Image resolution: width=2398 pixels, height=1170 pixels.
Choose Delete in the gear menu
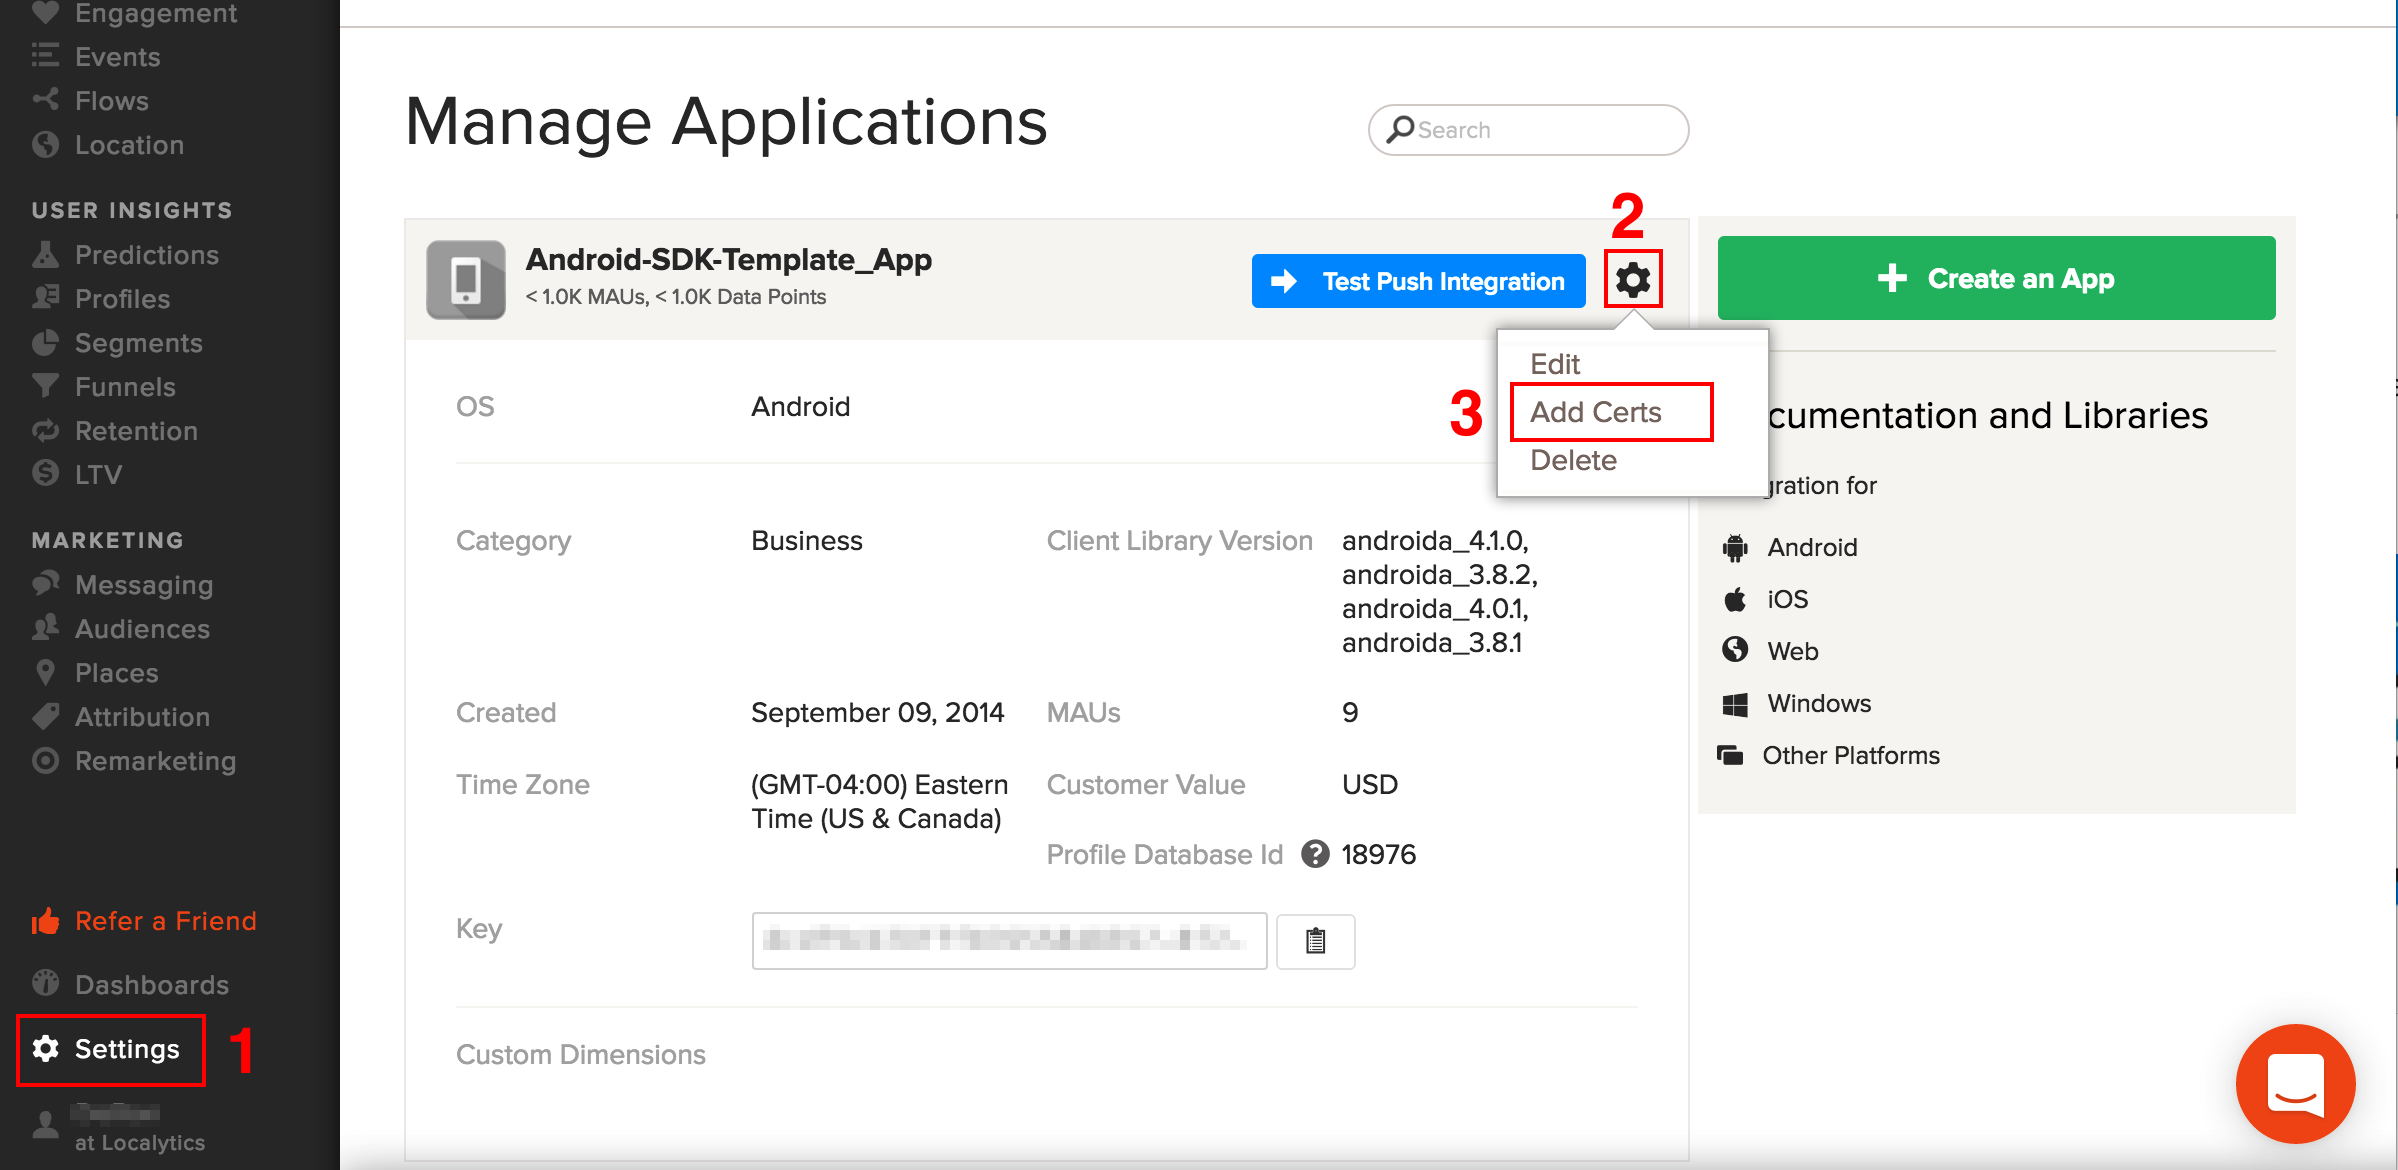click(x=1573, y=460)
